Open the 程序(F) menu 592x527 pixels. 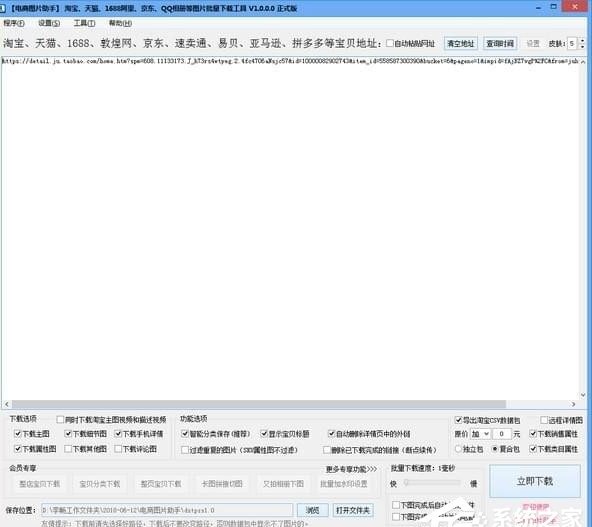14,23
